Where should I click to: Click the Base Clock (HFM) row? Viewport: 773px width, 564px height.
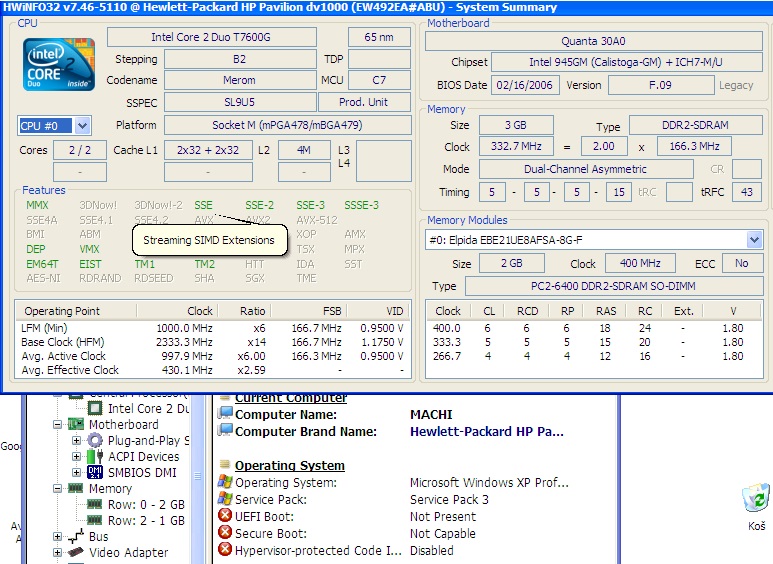(212, 342)
